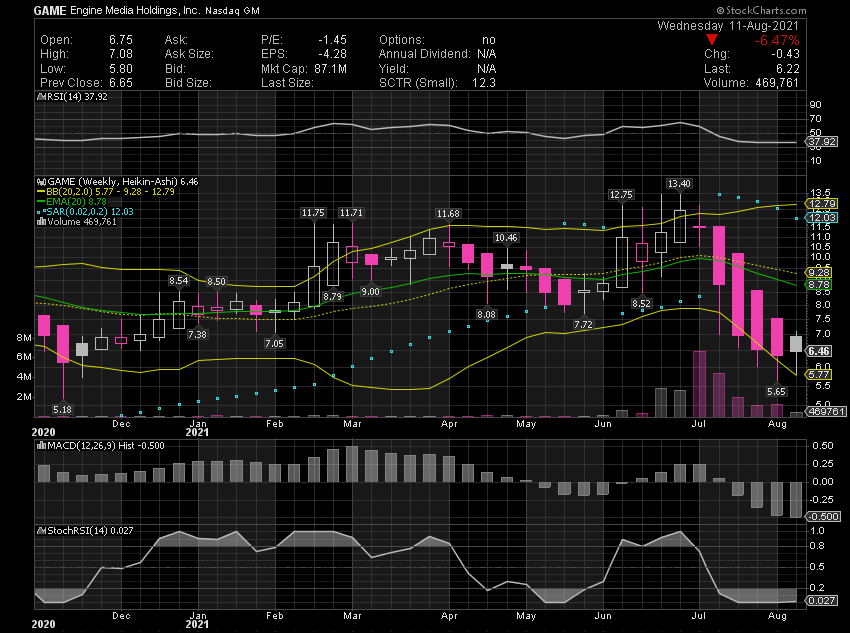This screenshot has width=850, height=633.
Task: Click the Nasdaq GM exchange label
Action: coord(232,11)
